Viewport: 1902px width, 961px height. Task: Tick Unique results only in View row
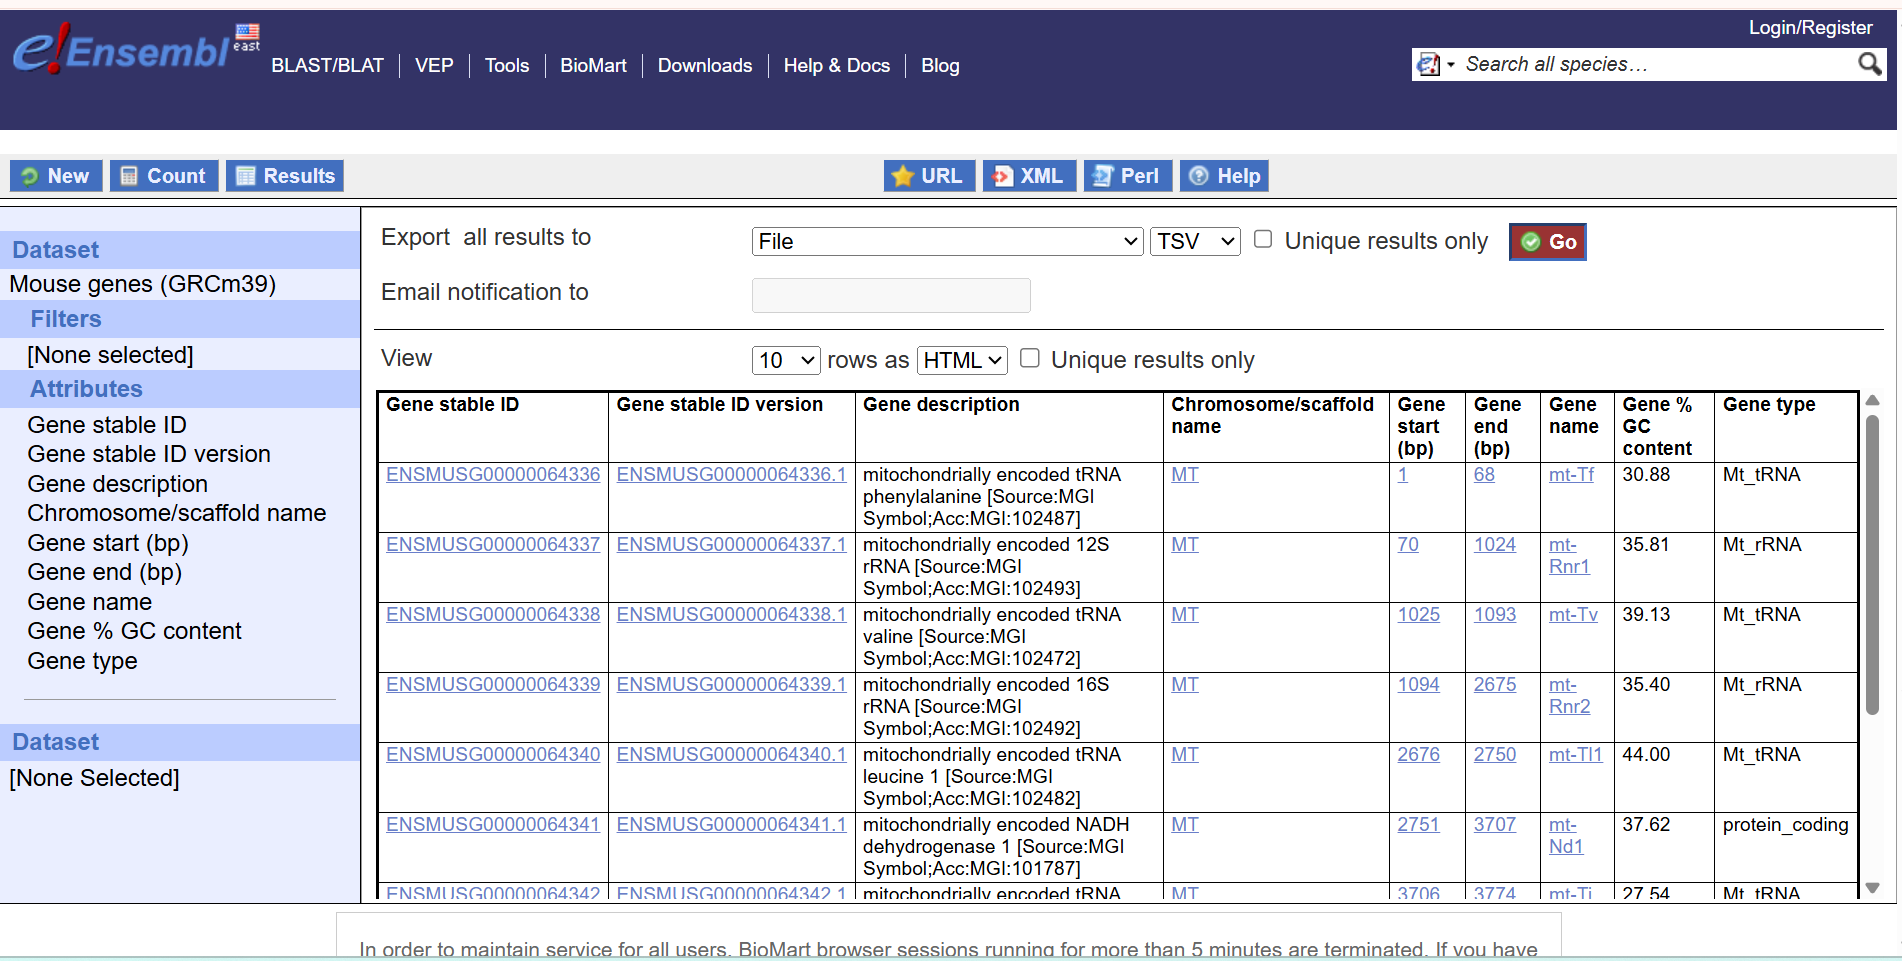pyautogui.click(x=1029, y=359)
